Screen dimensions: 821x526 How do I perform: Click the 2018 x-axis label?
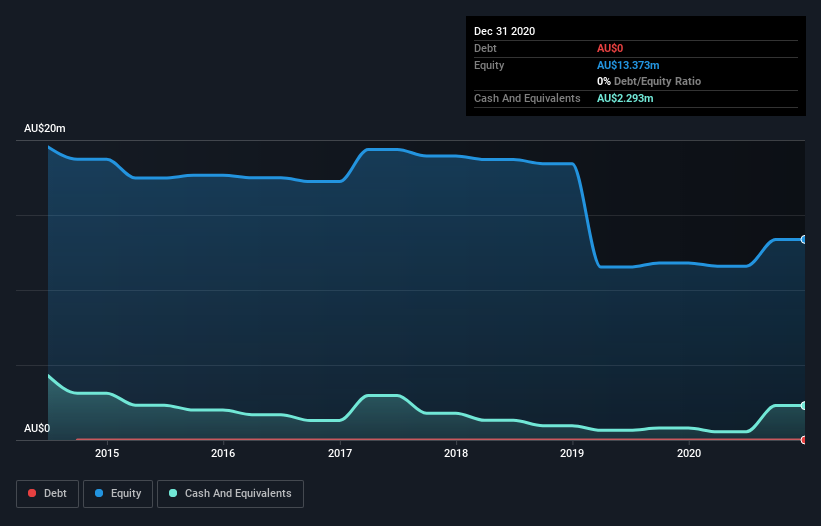click(x=456, y=453)
